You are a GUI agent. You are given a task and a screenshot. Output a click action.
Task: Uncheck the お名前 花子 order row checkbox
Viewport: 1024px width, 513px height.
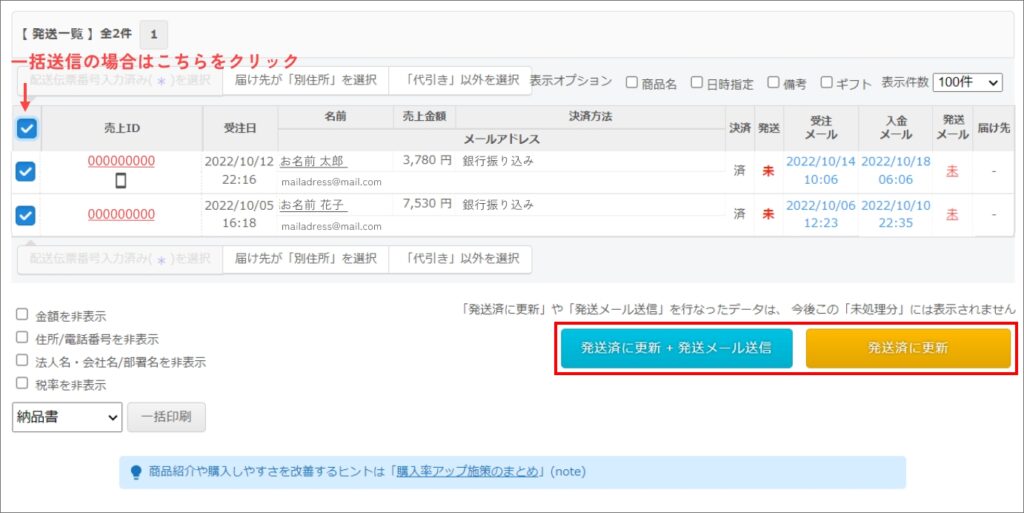point(26,214)
